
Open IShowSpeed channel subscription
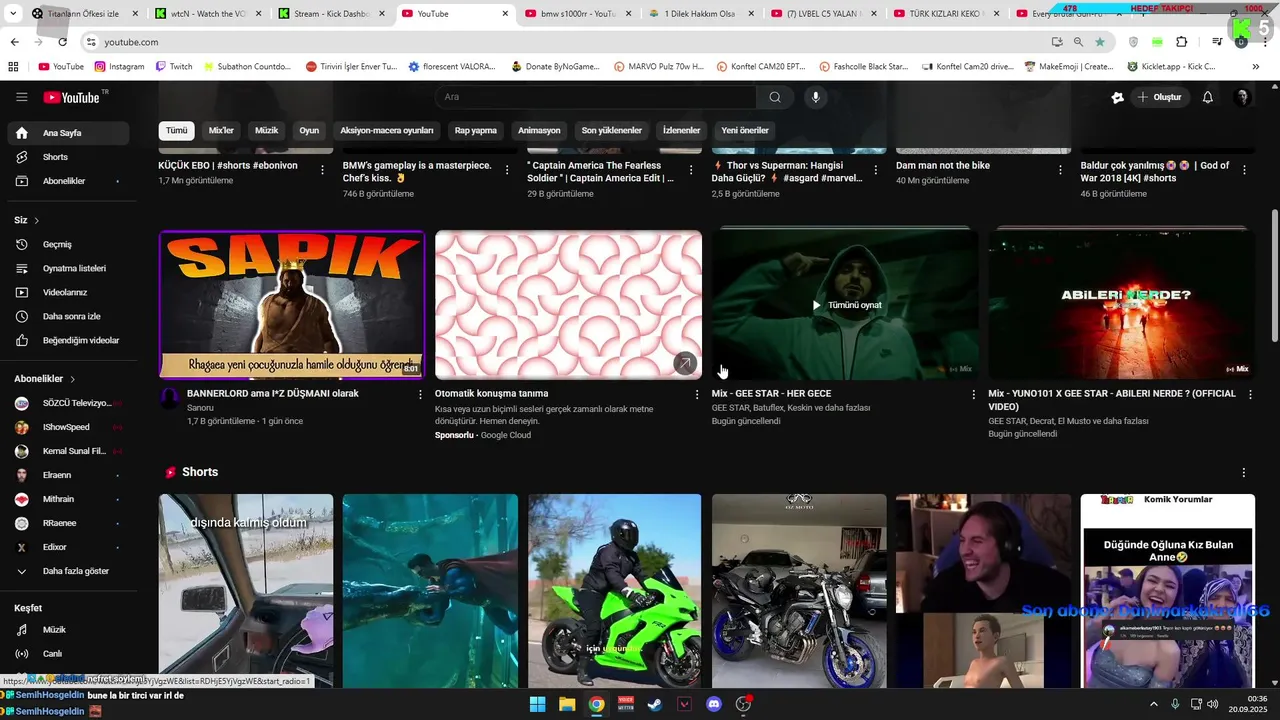tap(68, 427)
